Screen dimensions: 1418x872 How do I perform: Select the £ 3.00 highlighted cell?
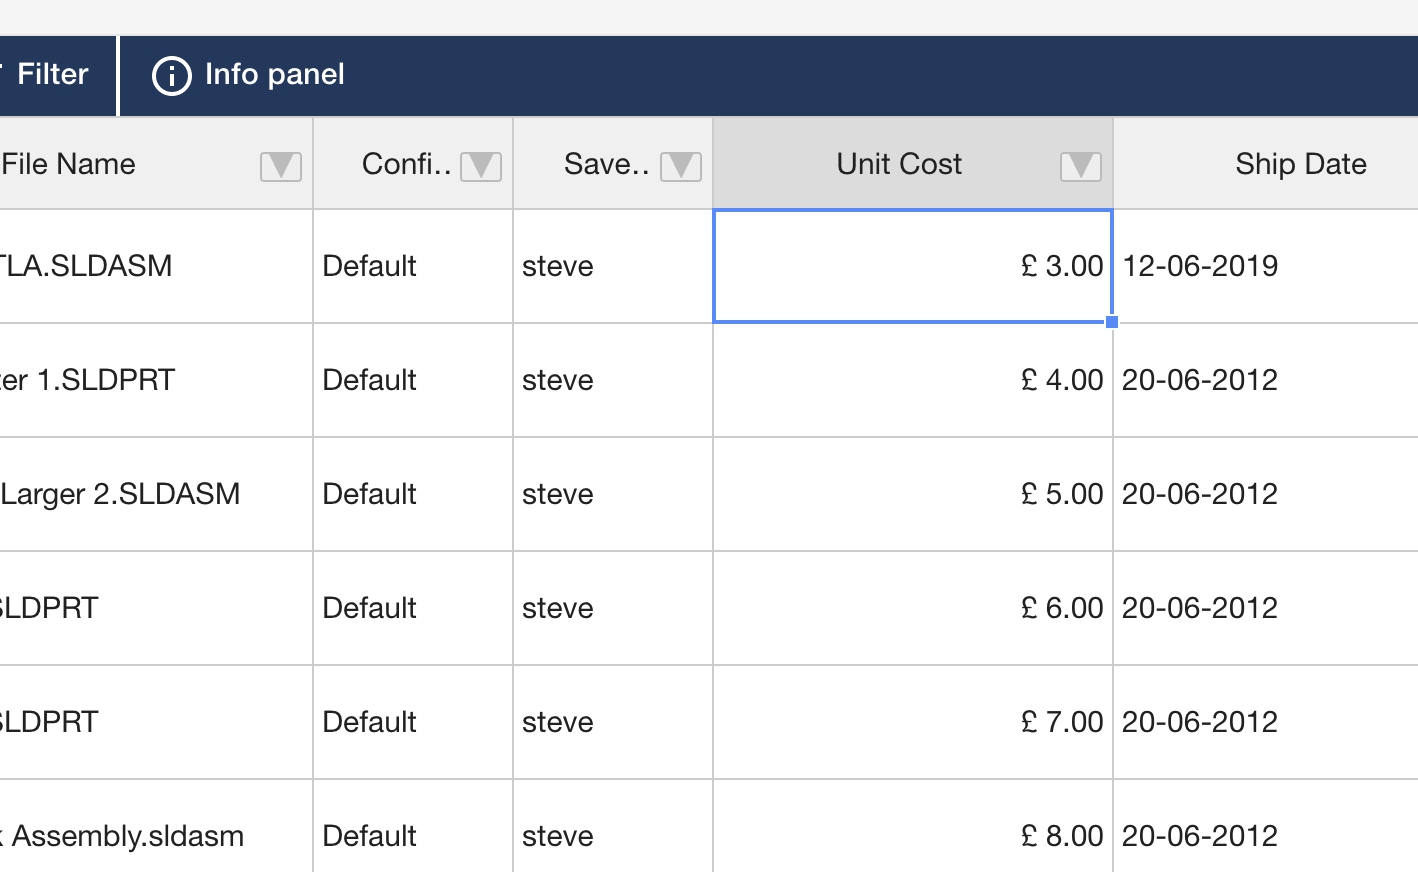912,266
